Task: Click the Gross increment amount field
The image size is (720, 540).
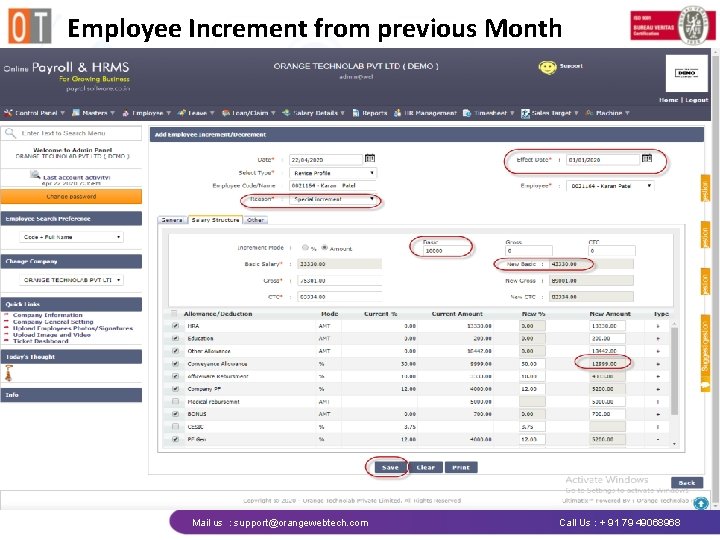Action: pyautogui.click(x=529, y=251)
